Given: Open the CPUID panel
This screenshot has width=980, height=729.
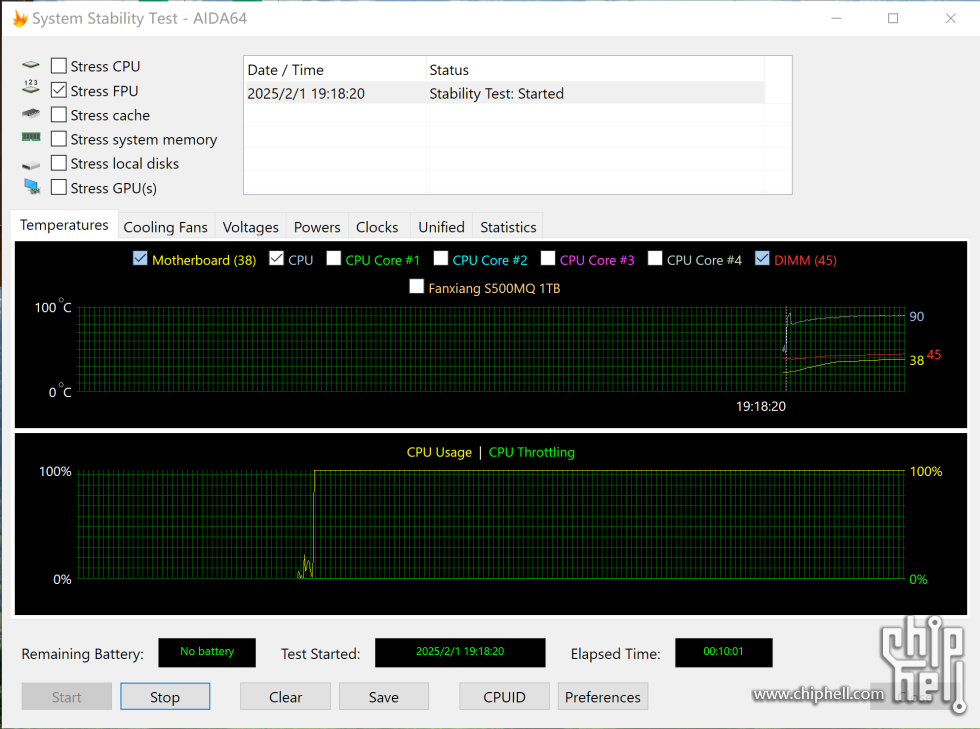Looking at the screenshot, I should (x=504, y=696).
